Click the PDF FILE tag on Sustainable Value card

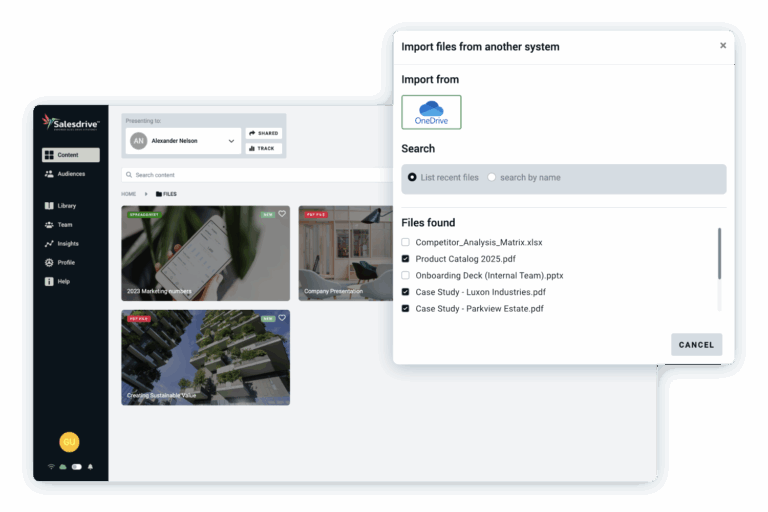[139, 319]
